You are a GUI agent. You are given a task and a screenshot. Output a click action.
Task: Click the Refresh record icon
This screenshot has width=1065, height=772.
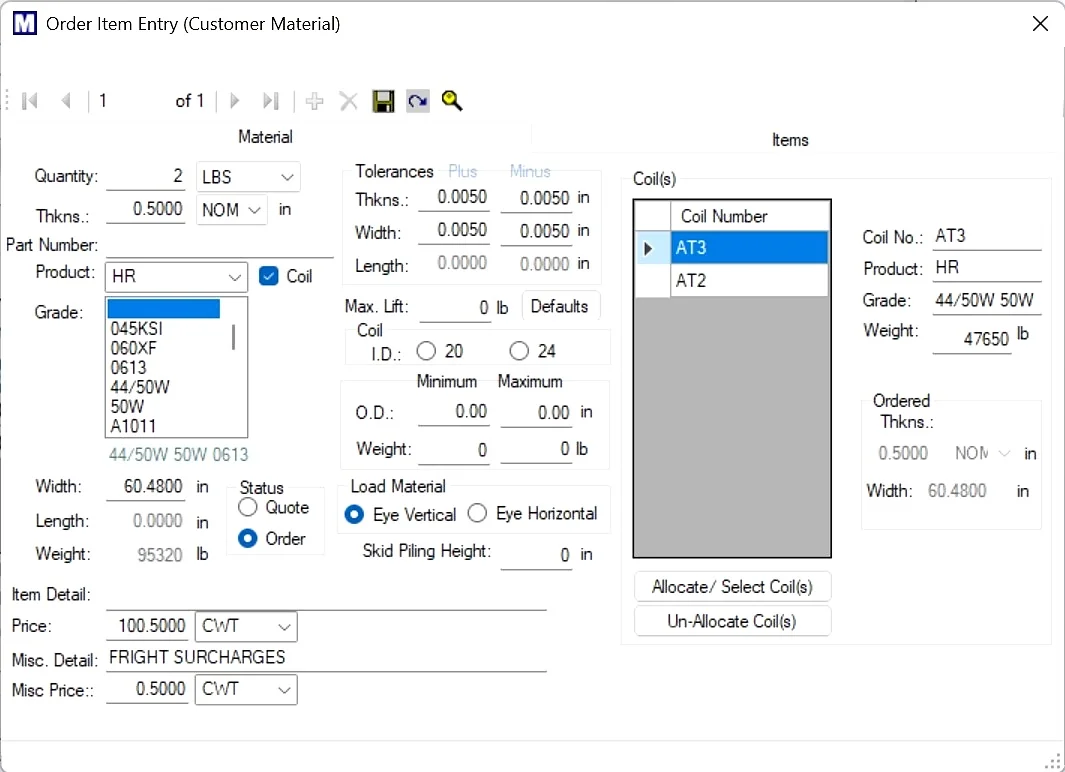[x=417, y=100]
